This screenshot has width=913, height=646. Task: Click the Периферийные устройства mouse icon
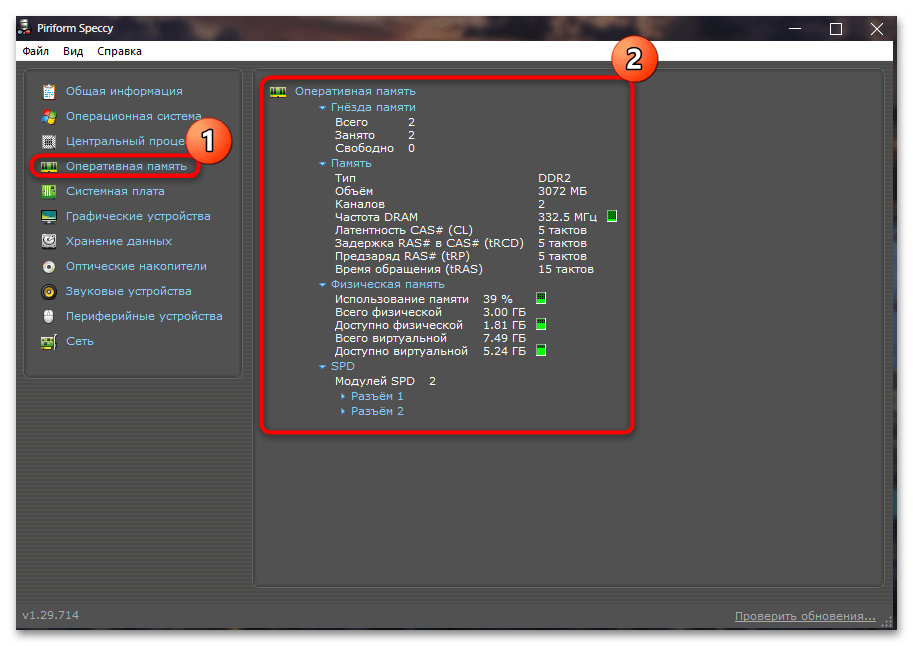[48, 316]
